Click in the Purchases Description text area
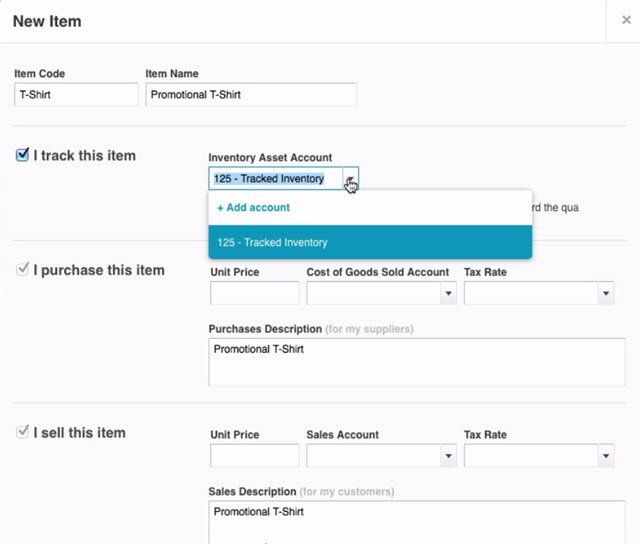 pos(416,362)
